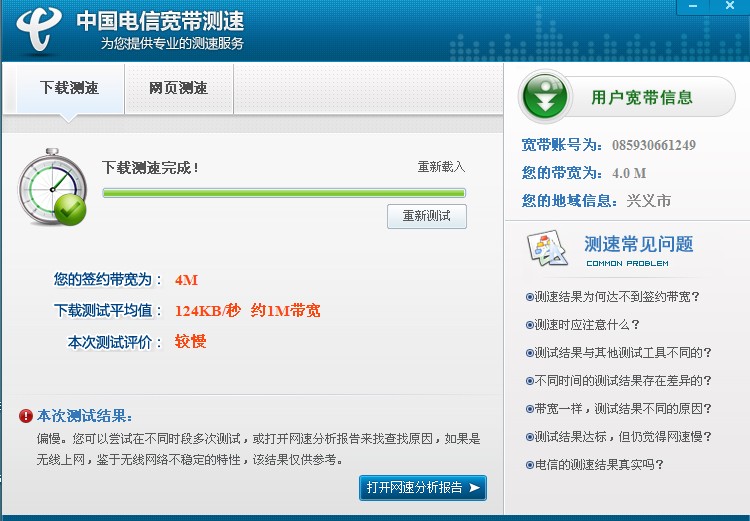Click the 下载测速完成! status text

coord(151,168)
